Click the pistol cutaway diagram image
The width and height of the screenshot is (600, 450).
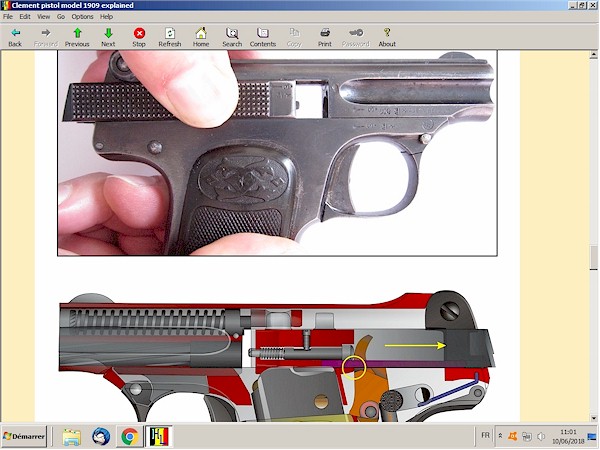pos(277,357)
